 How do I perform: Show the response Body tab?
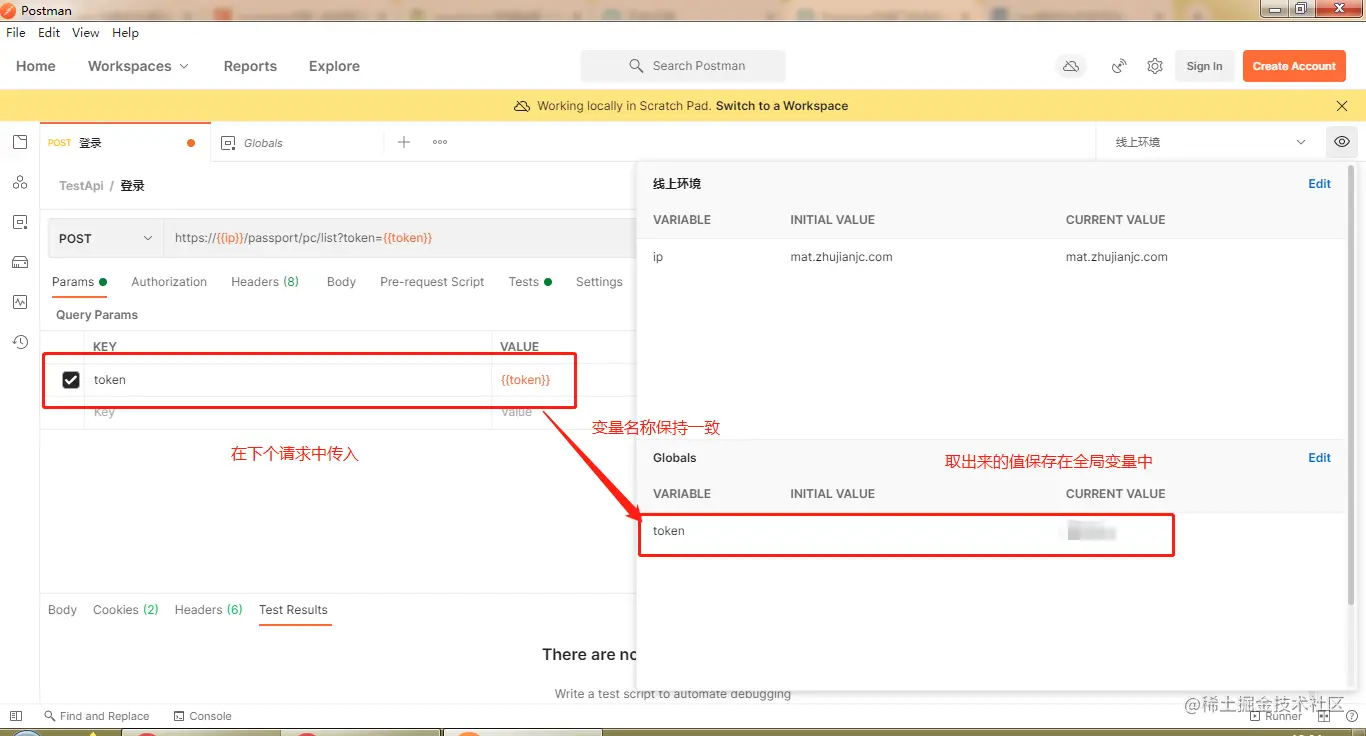62,610
